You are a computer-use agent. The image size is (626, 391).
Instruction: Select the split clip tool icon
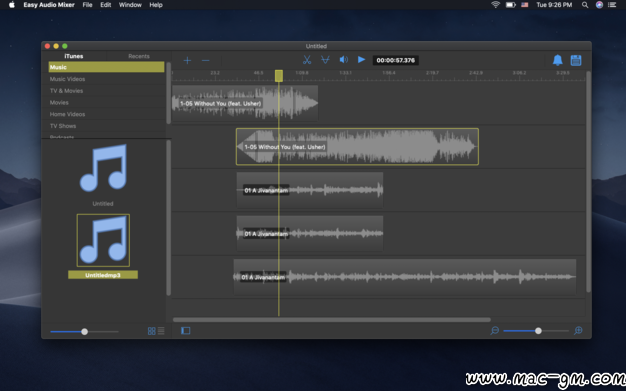[x=325, y=60]
